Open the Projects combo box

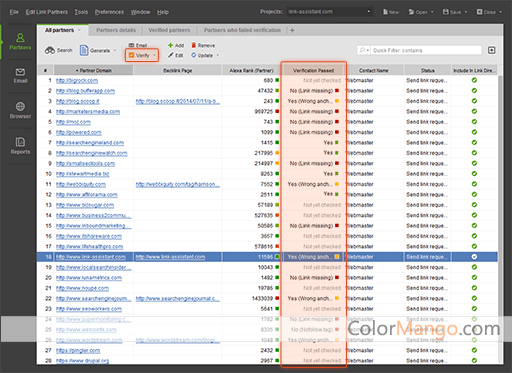pos(329,12)
